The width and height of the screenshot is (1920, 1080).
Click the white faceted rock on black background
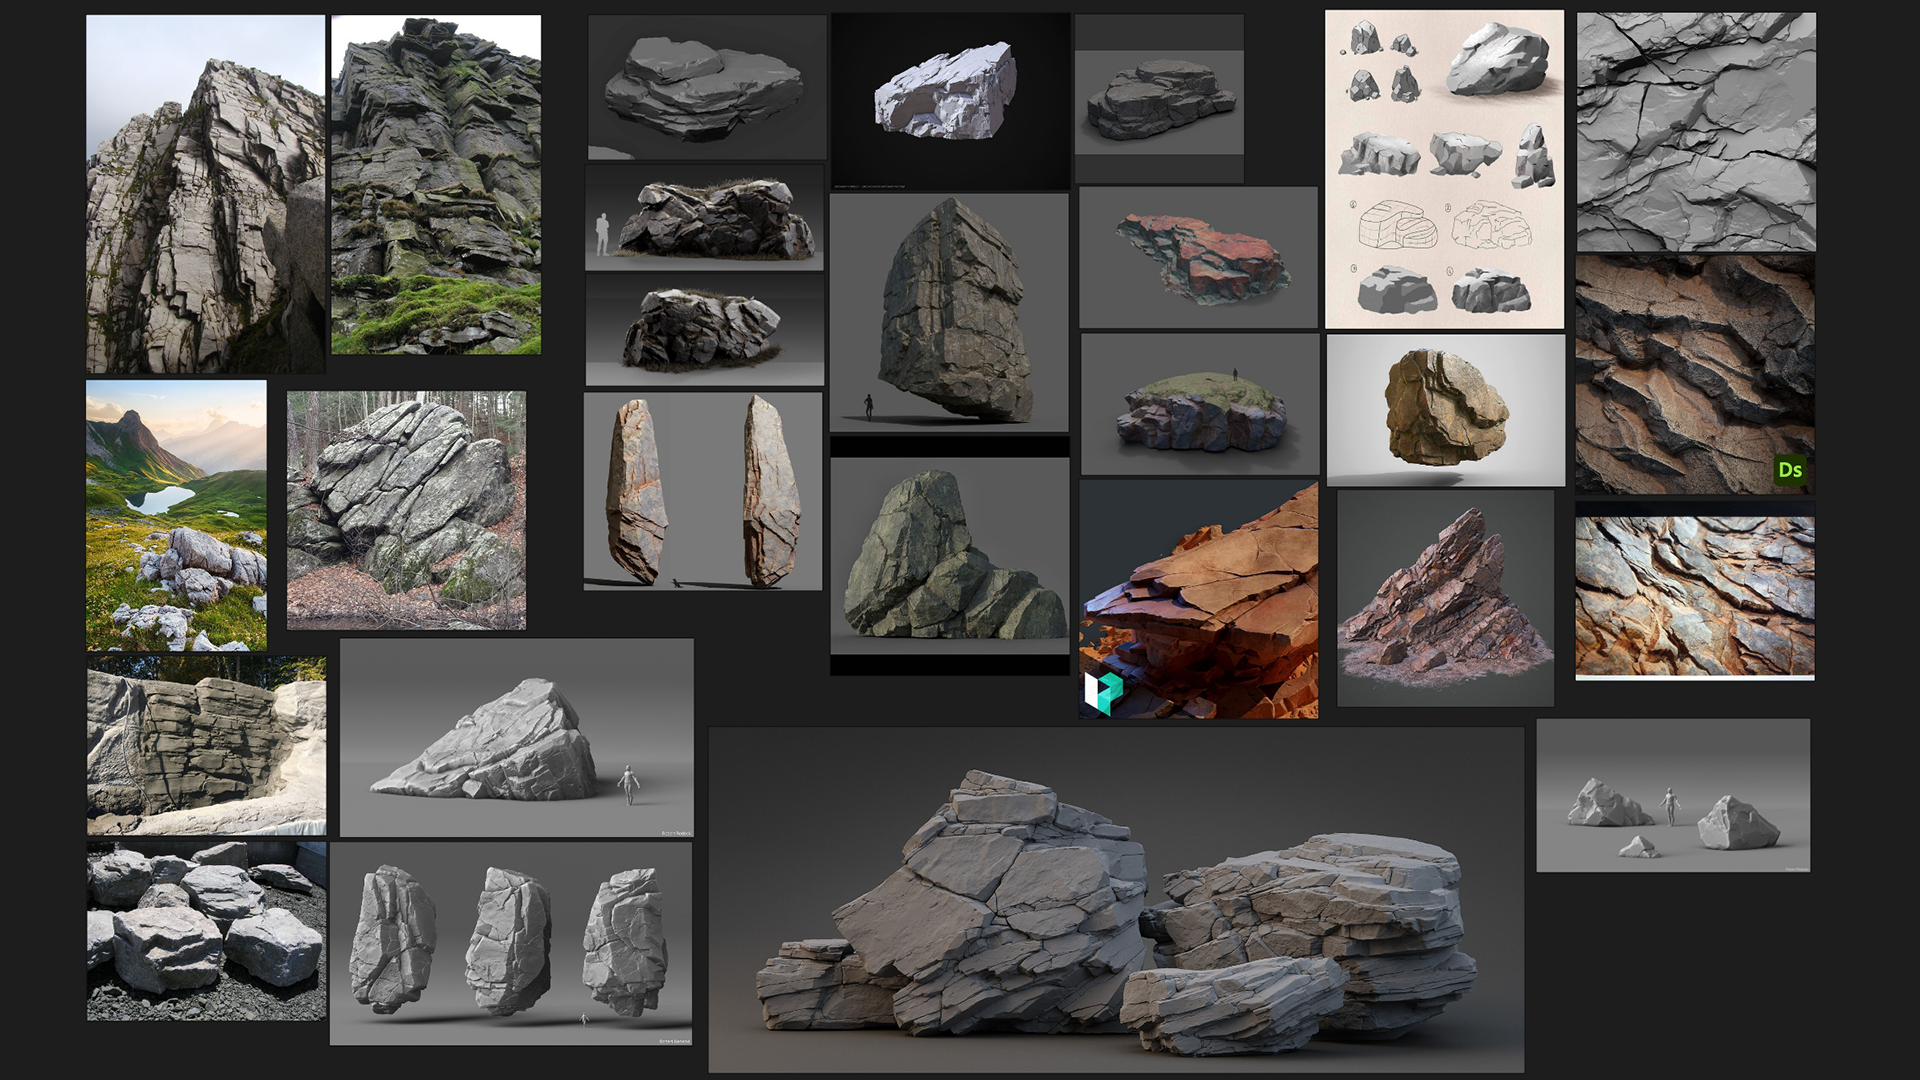[950, 100]
